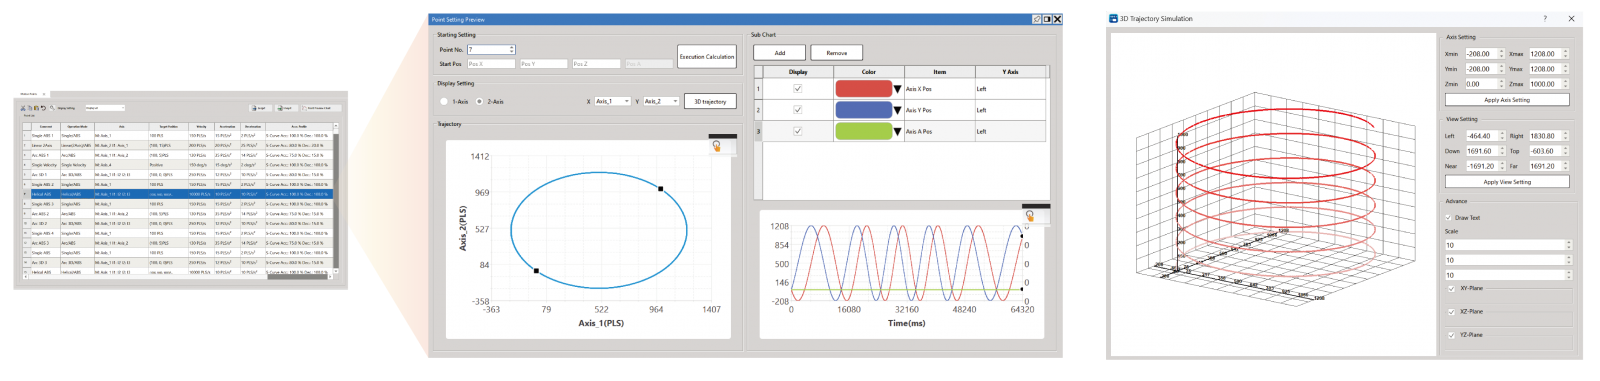Click the Apply Axis Setting button

coord(1507,100)
